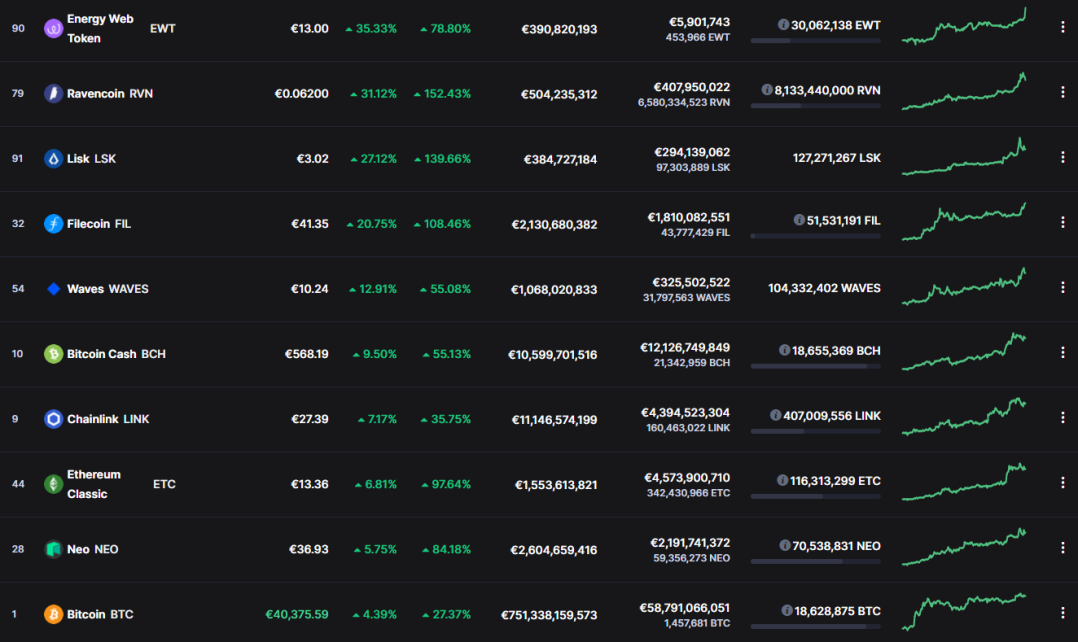The image size is (1078, 642).
Task: Click the Bitcoin 7-day sparkline chart
Action: click(x=964, y=612)
